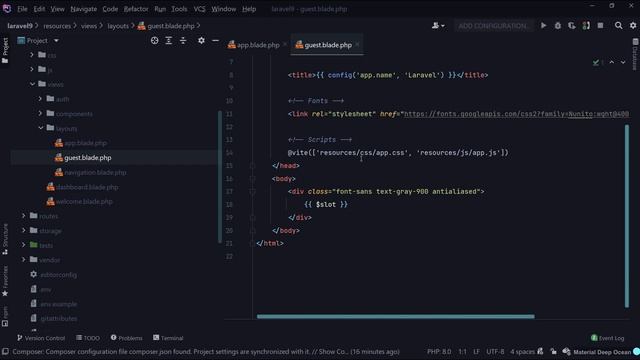Image resolution: width=640 pixels, height=360 pixels.
Task: Click the UTF-8 encoding status entry
Action: click(x=495, y=351)
